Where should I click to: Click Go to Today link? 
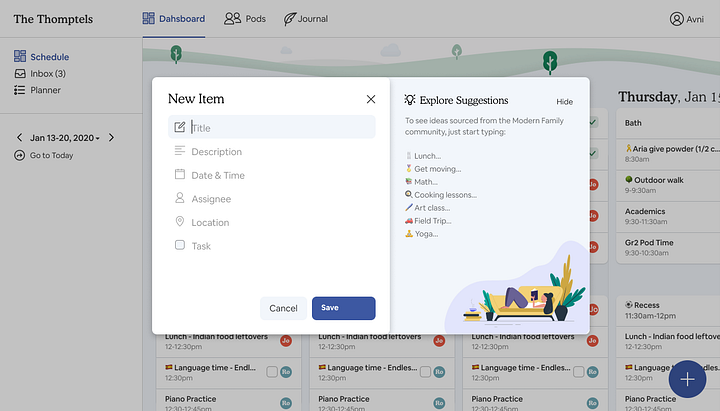click(44, 155)
